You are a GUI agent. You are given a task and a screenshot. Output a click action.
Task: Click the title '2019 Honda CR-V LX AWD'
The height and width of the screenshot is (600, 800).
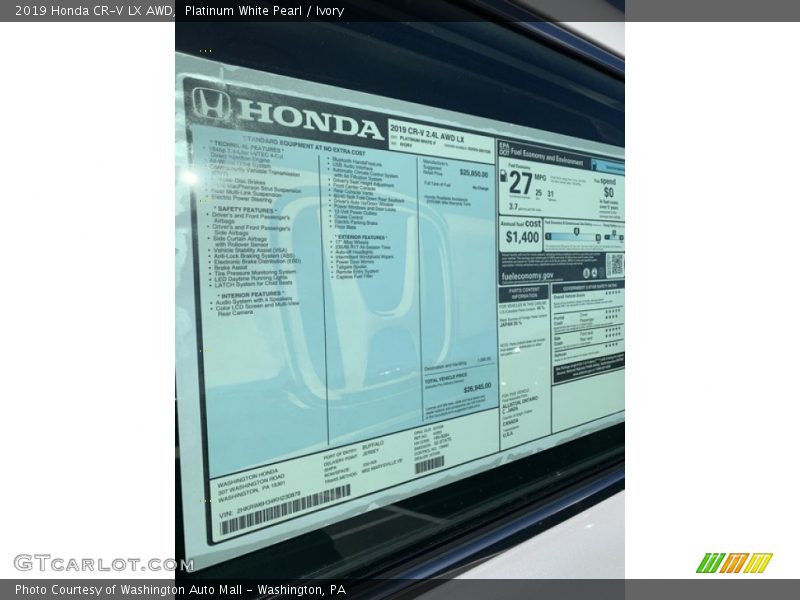[x=94, y=11]
